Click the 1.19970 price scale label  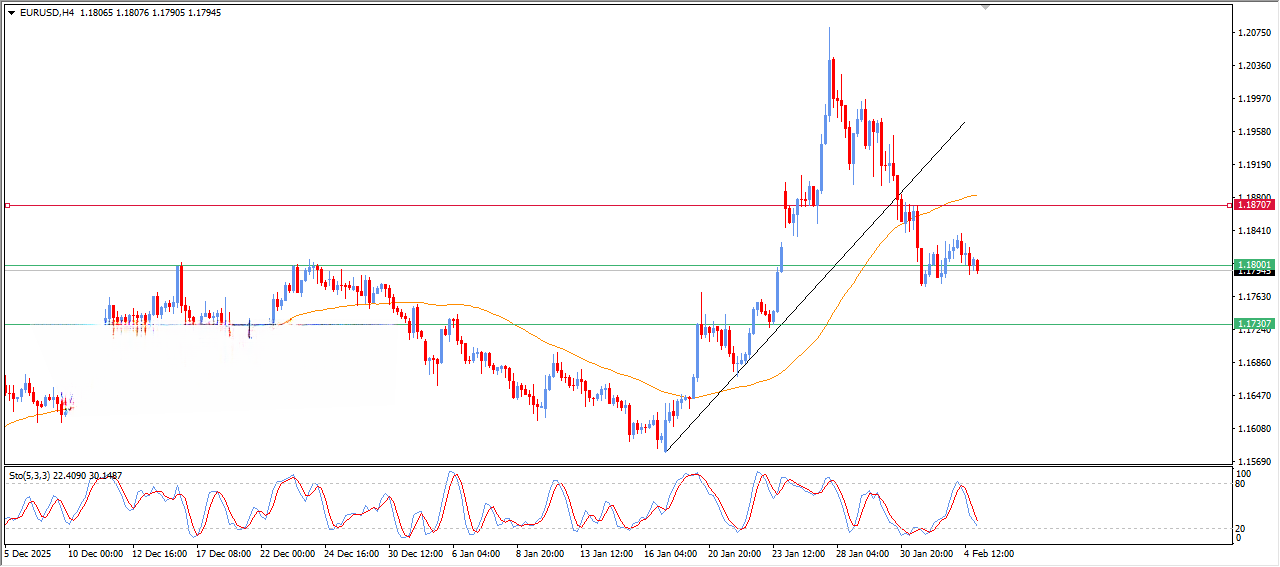click(1254, 99)
